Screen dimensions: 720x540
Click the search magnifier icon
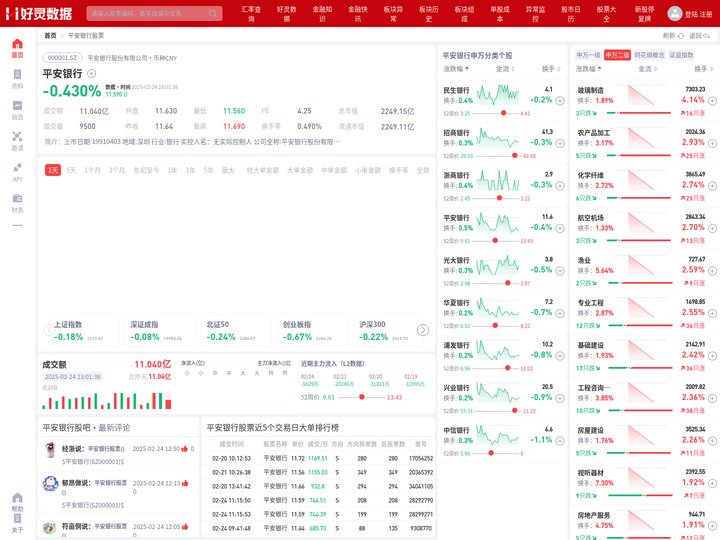[x=213, y=13]
